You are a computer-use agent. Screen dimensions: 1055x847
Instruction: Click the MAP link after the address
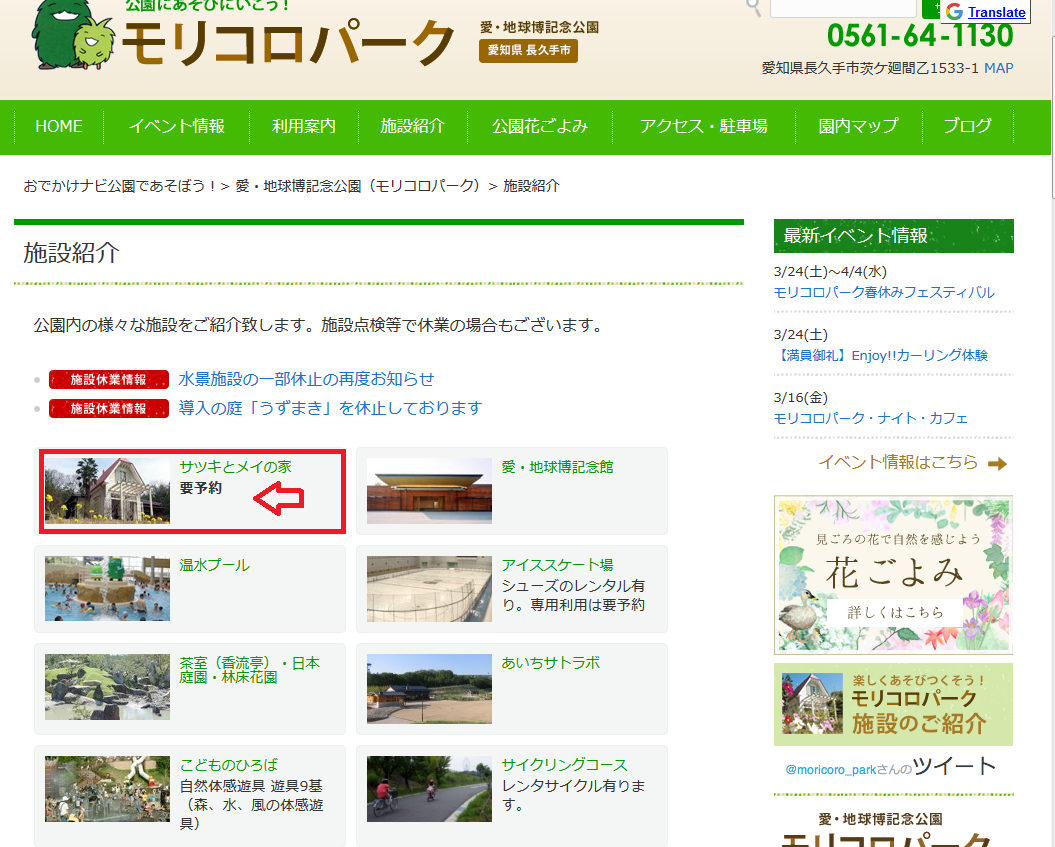998,68
